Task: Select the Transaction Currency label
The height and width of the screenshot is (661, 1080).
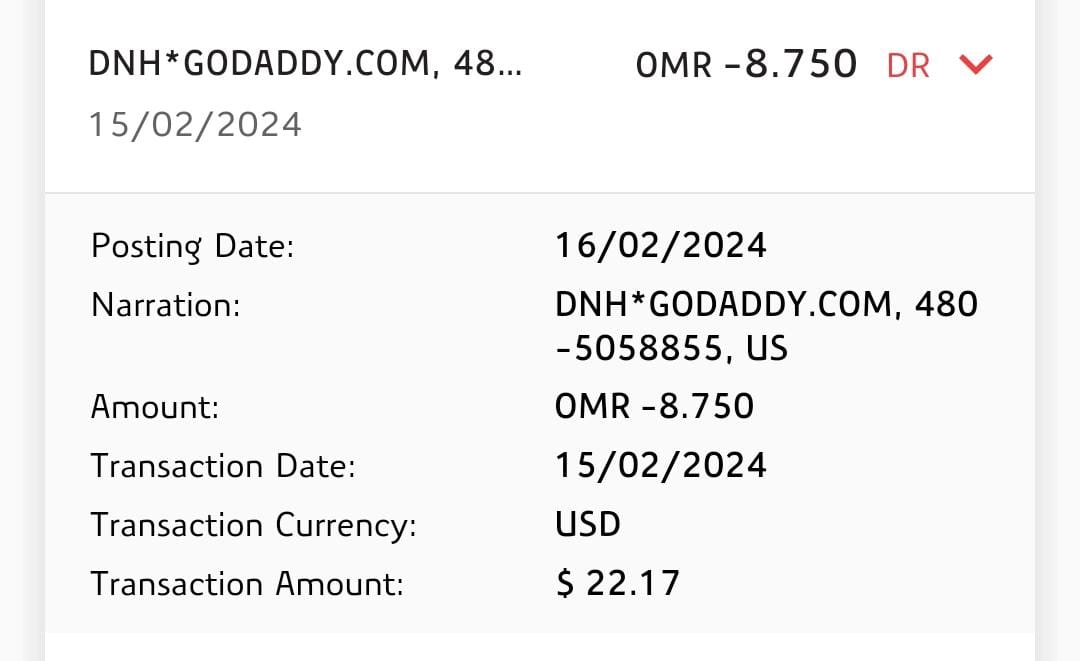Action: tap(253, 525)
